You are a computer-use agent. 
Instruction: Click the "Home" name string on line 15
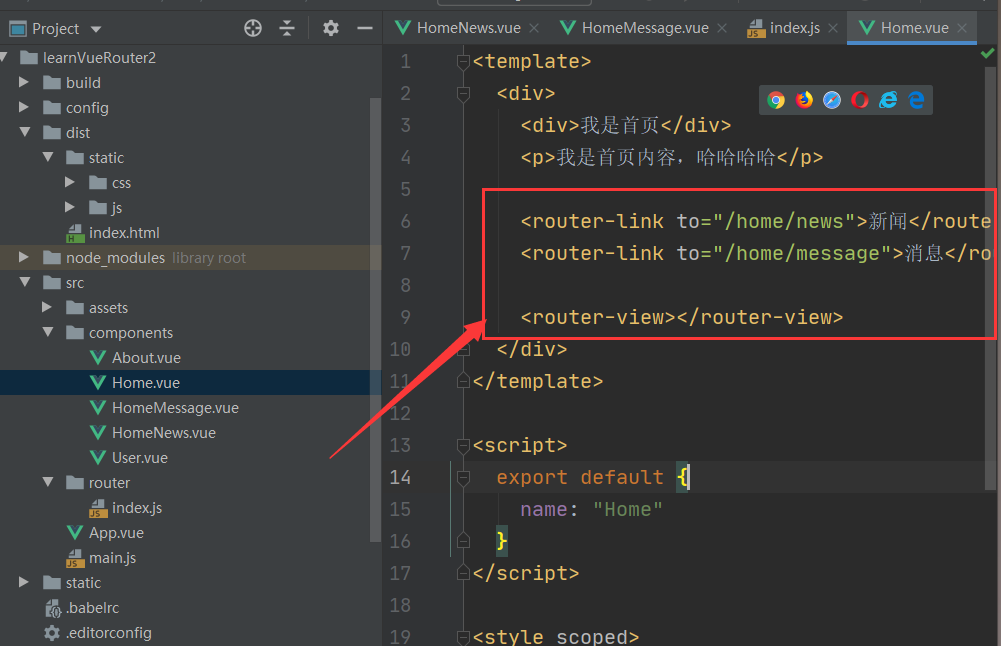628,509
